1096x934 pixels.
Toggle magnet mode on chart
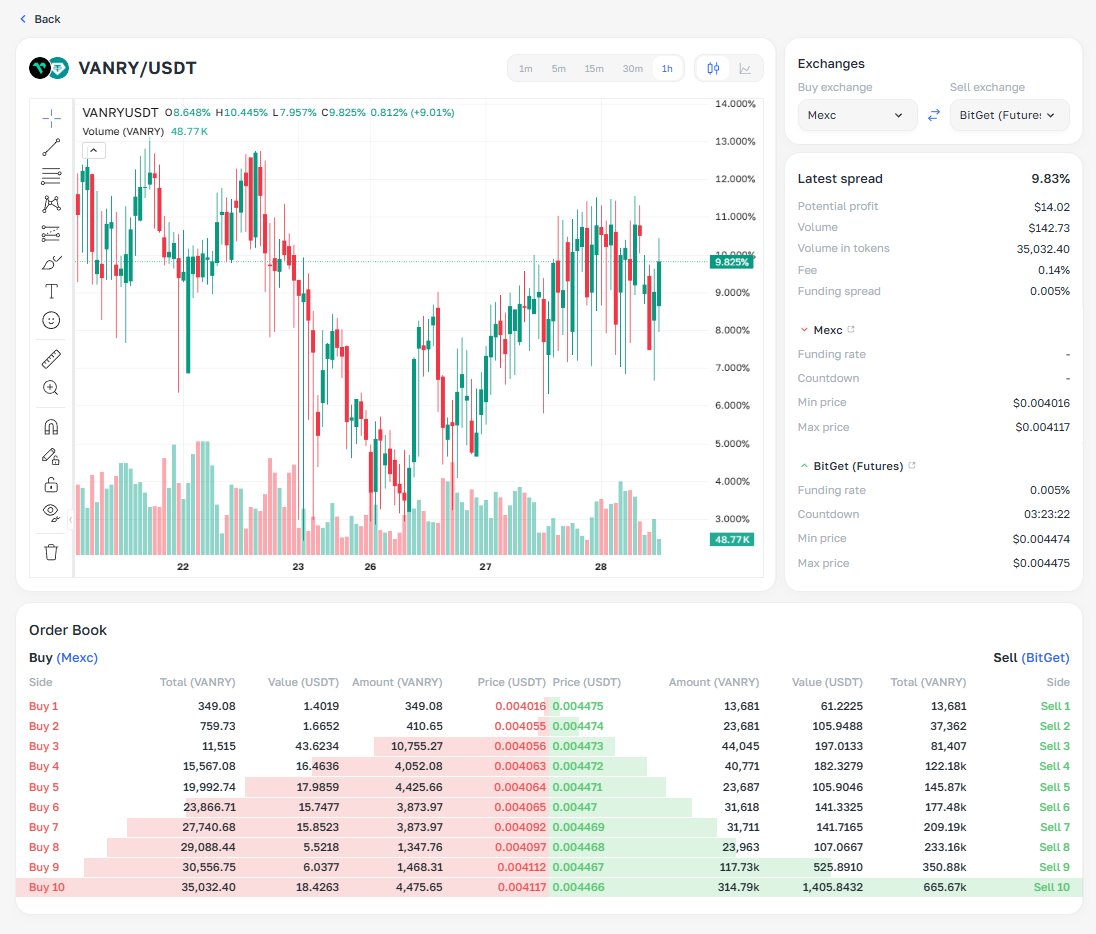point(51,426)
